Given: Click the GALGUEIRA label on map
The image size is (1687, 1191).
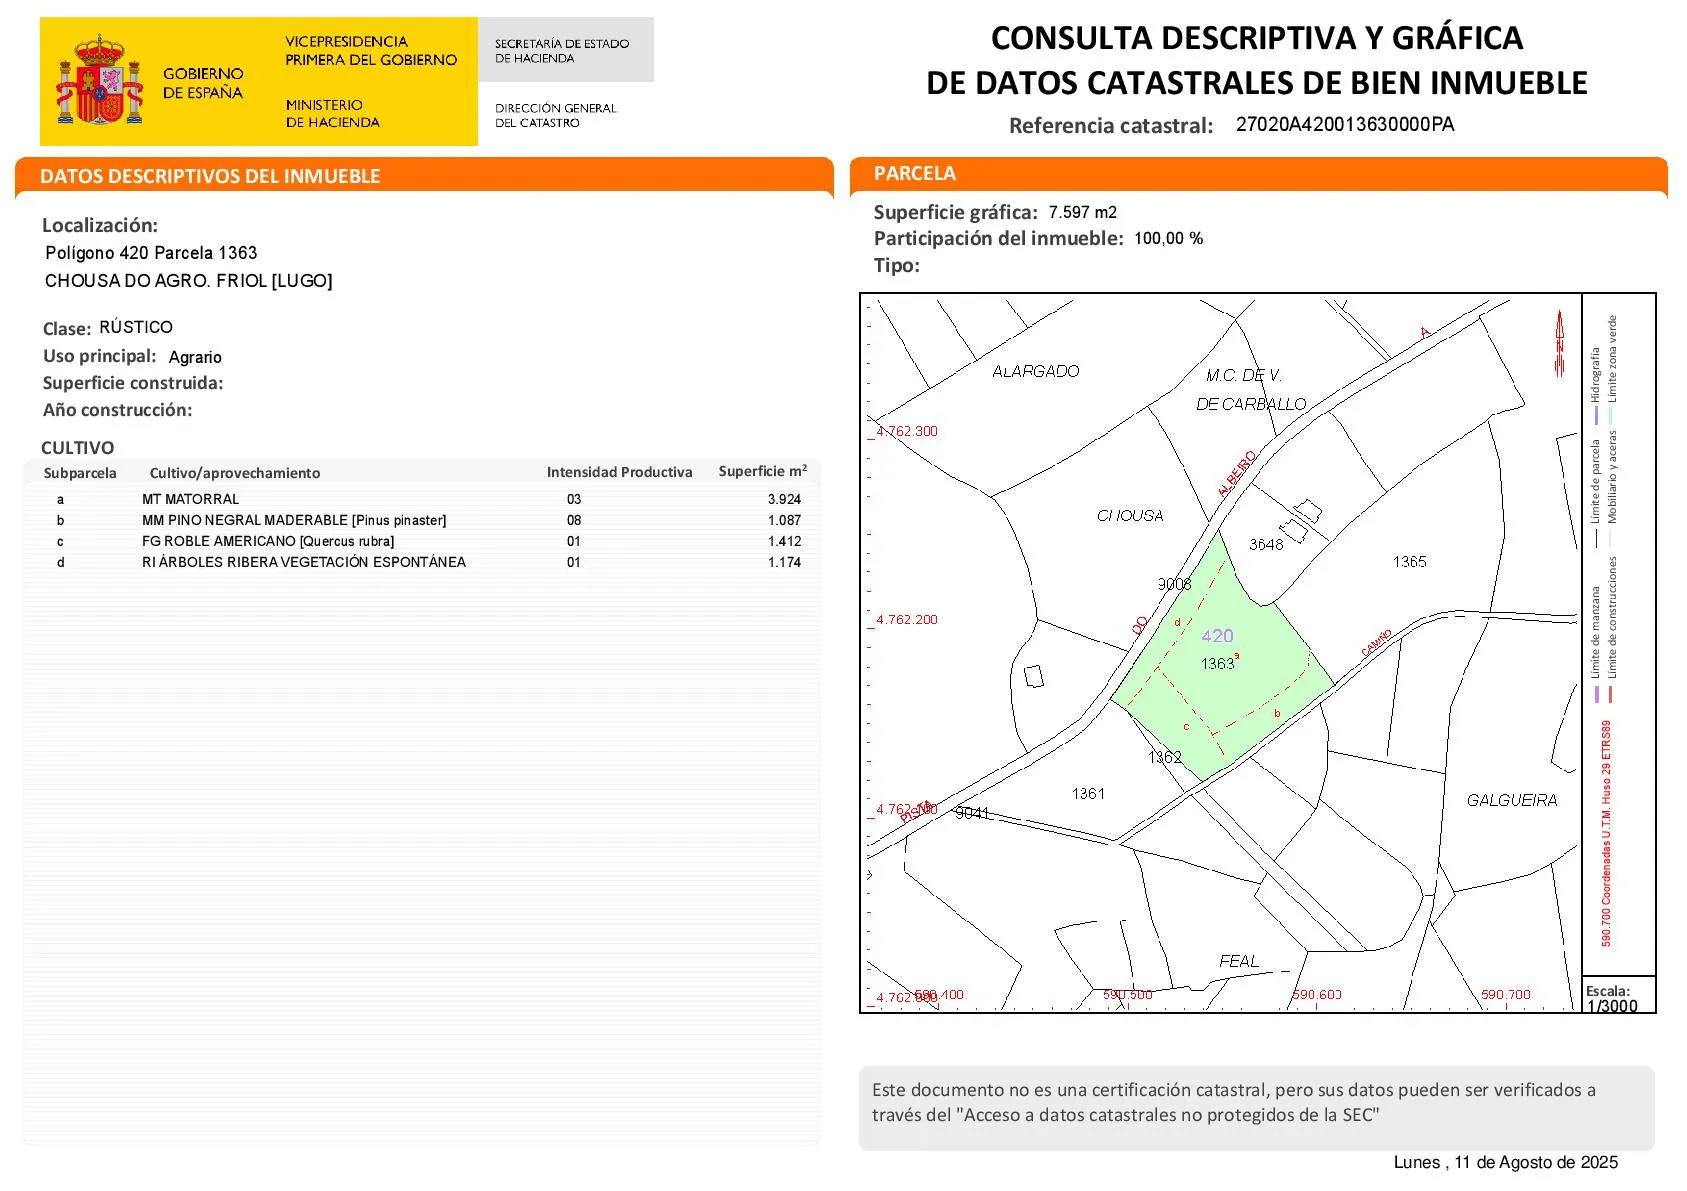Looking at the screenshot, I should (x=1512, y=800).
